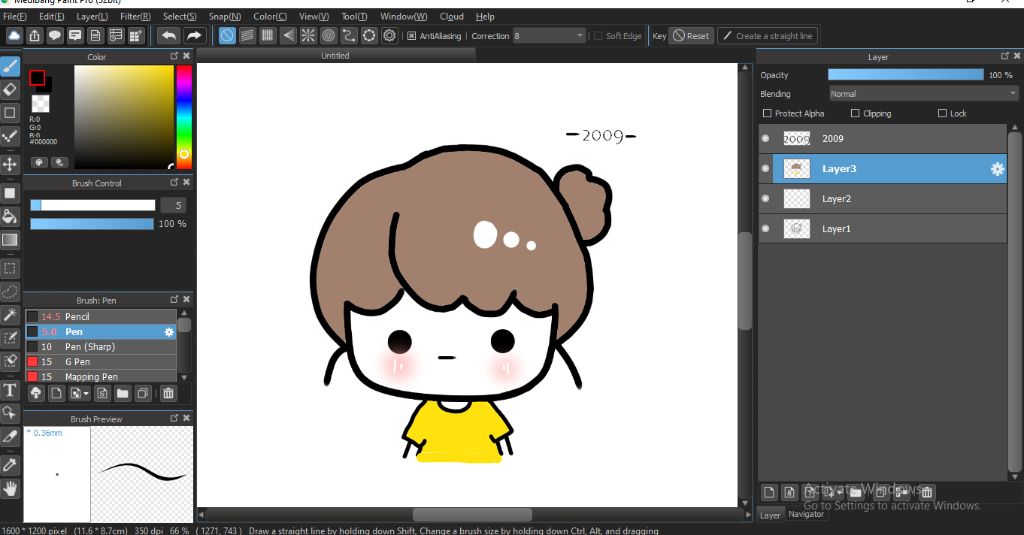Select the Pen (Sharp) brush
The image size is (1024, 535).
pos(101,347)
